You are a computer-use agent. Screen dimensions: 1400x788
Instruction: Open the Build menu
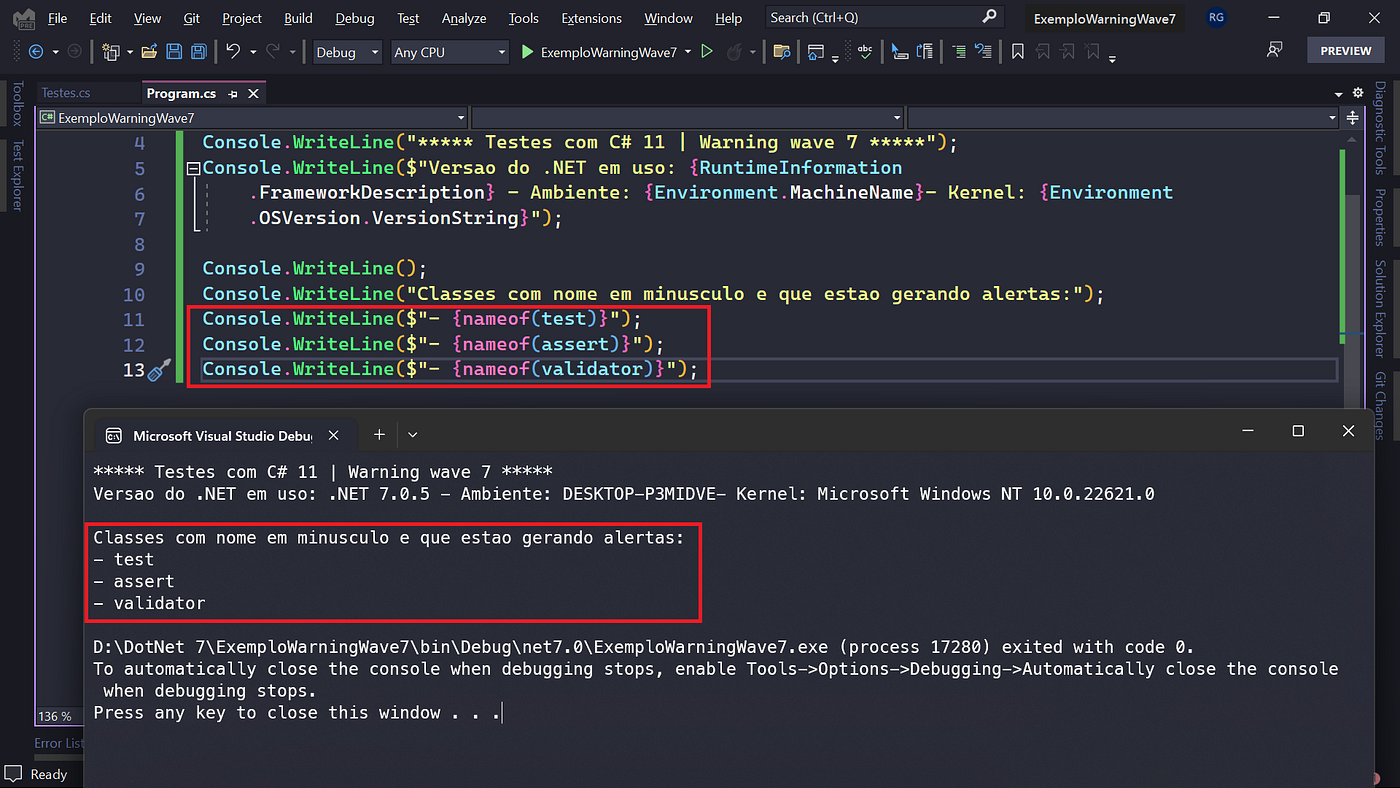point(298,18)
